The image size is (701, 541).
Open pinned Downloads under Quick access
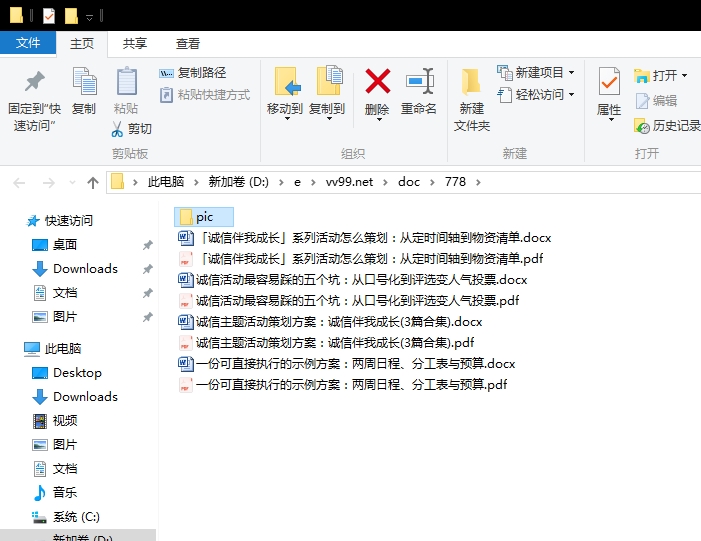(x=75, y=269)
